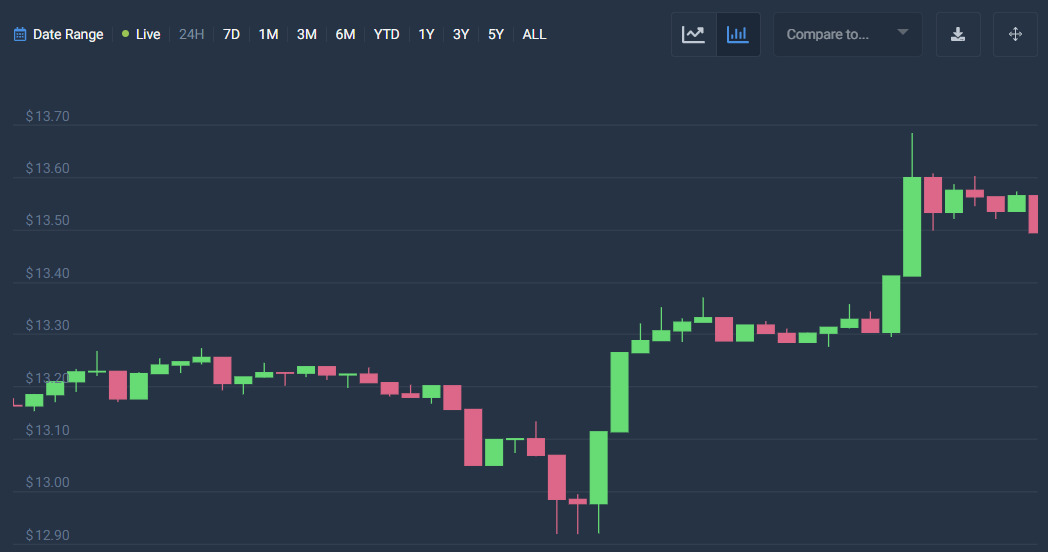Select the 7D time range

coord(231,34)
